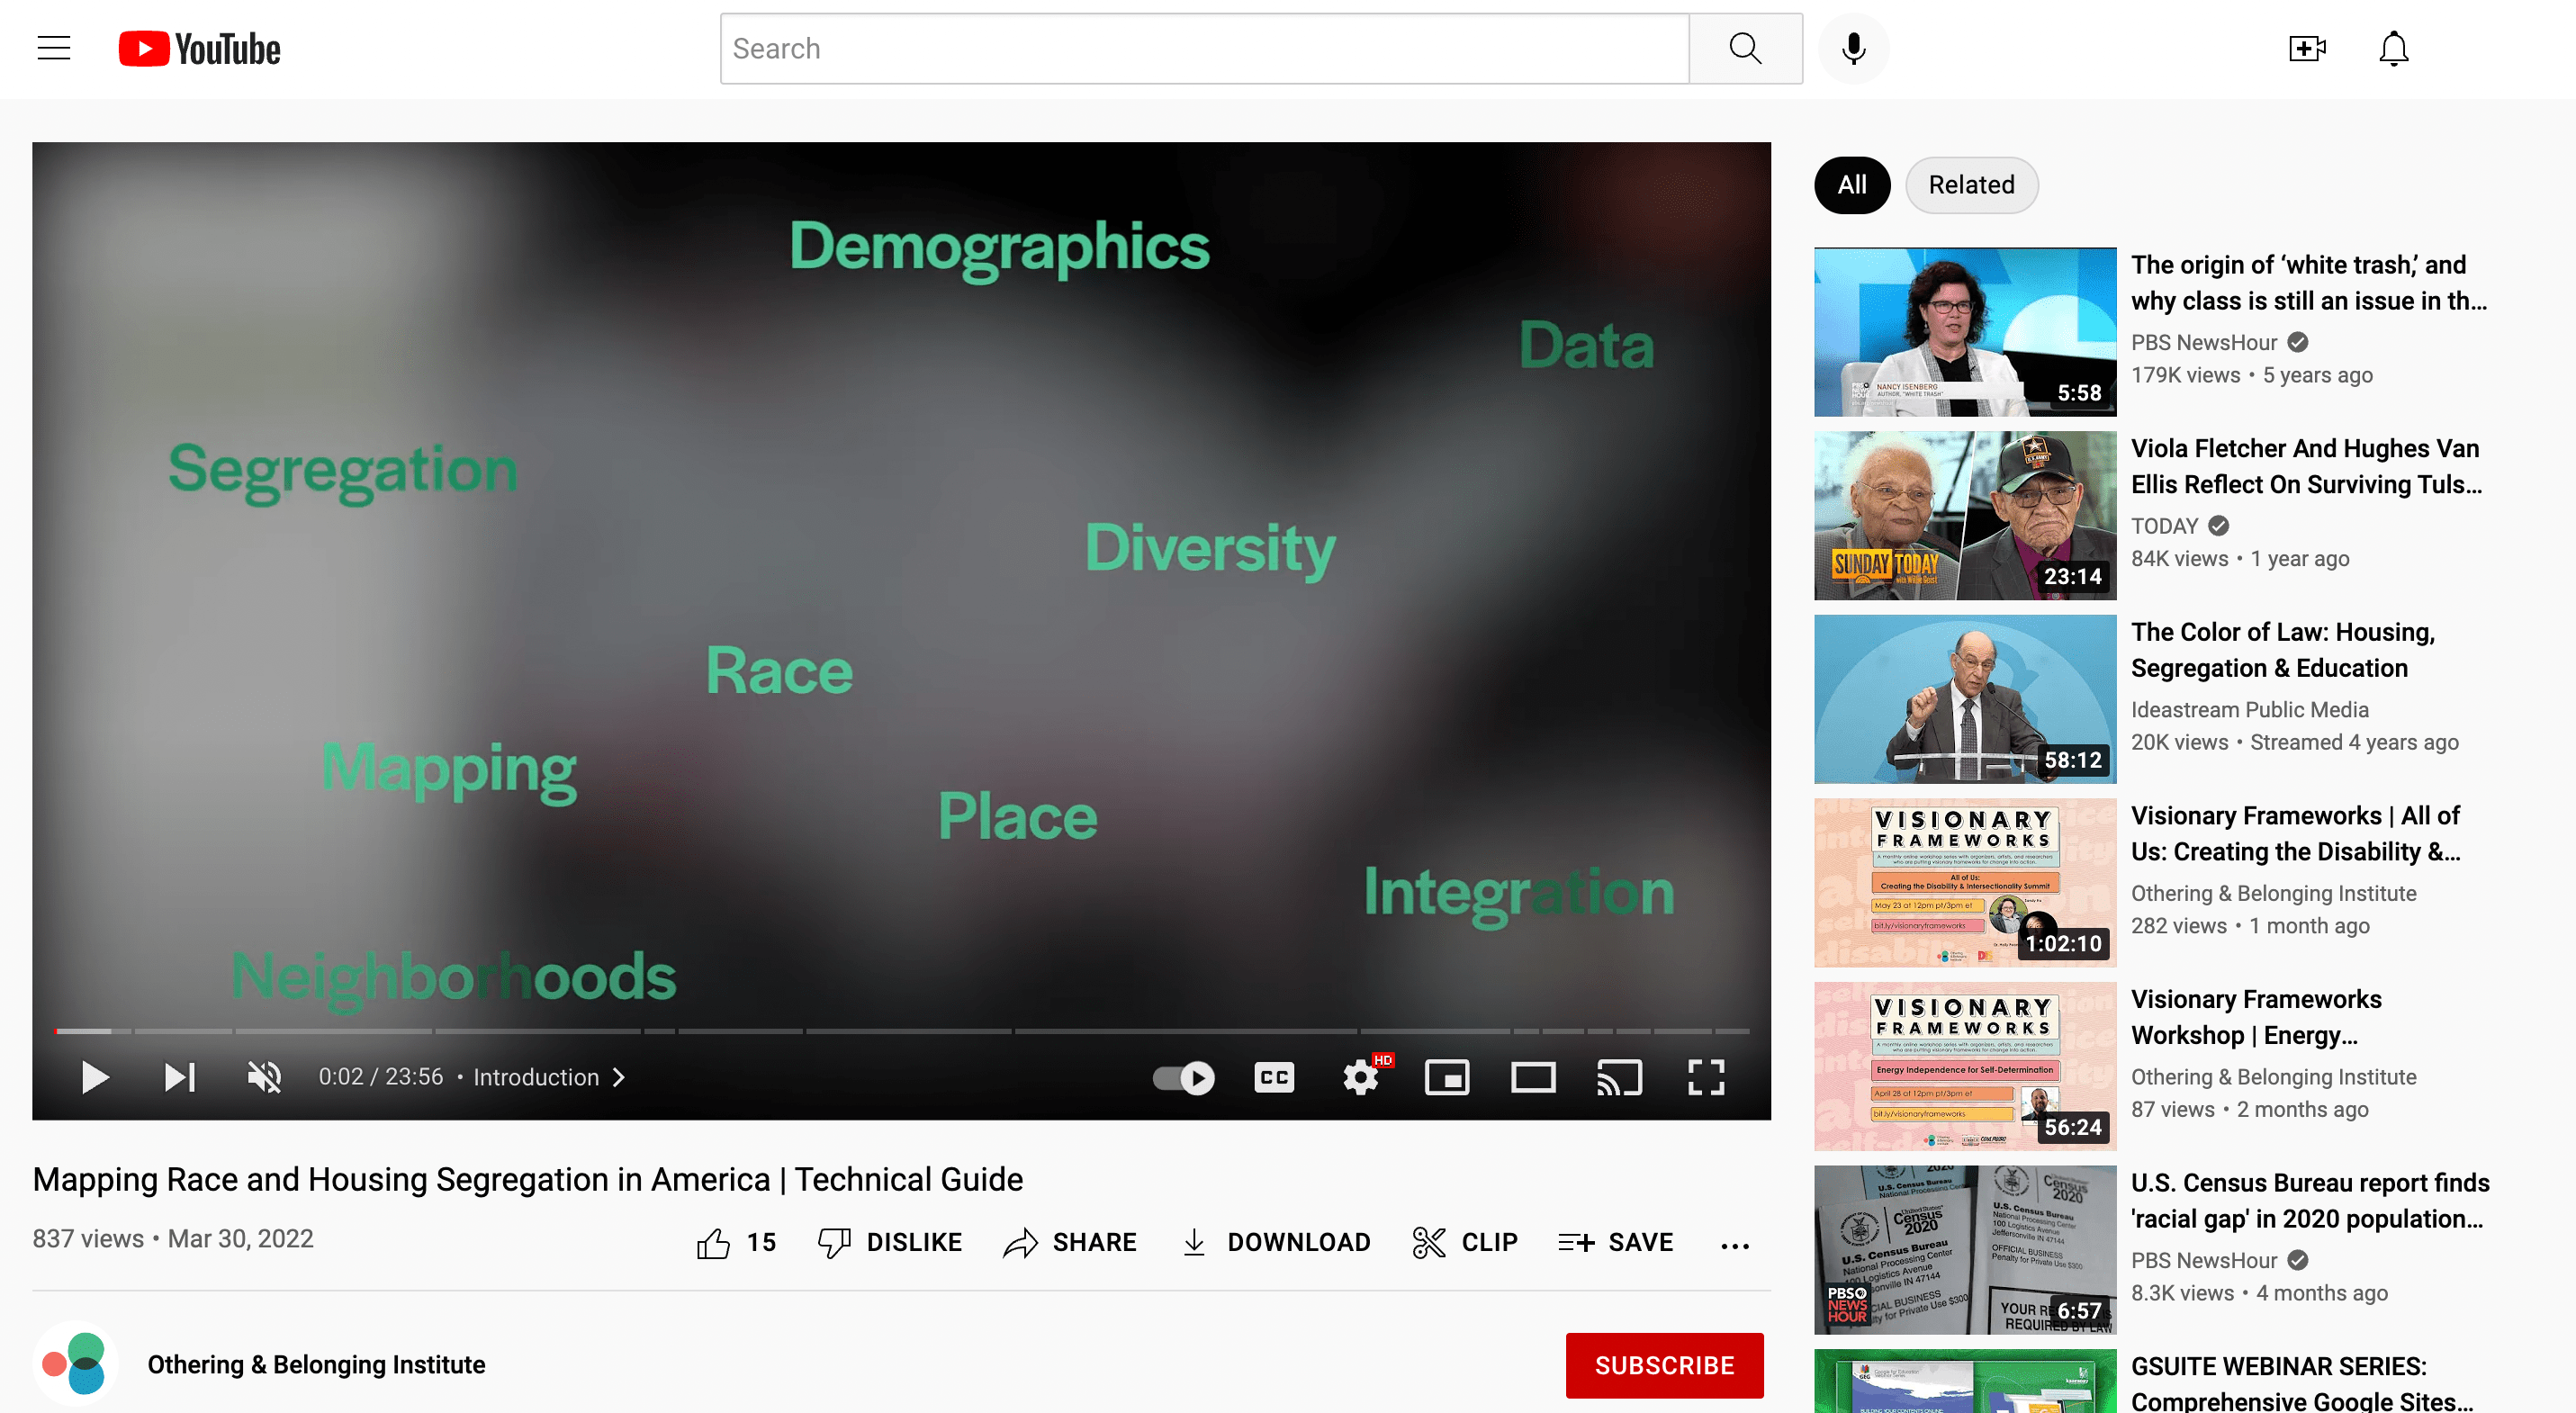Screen dimensions: 2576x1413
Task: Select the All filter chip
Action: pos(1851,185)
